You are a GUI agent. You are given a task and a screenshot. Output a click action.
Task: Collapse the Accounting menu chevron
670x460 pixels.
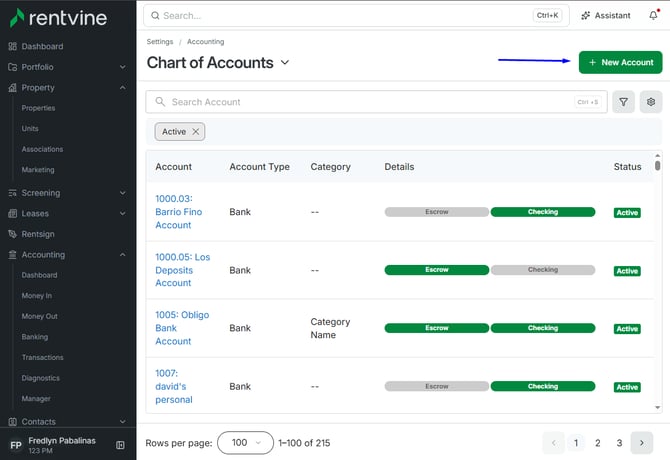click(x=123, y=255)
